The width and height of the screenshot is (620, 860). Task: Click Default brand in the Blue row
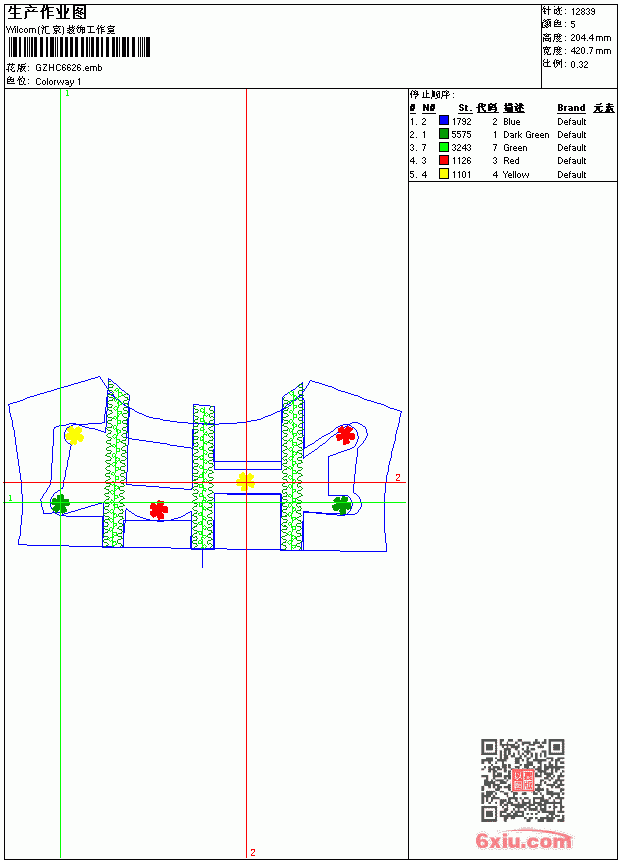572,121
